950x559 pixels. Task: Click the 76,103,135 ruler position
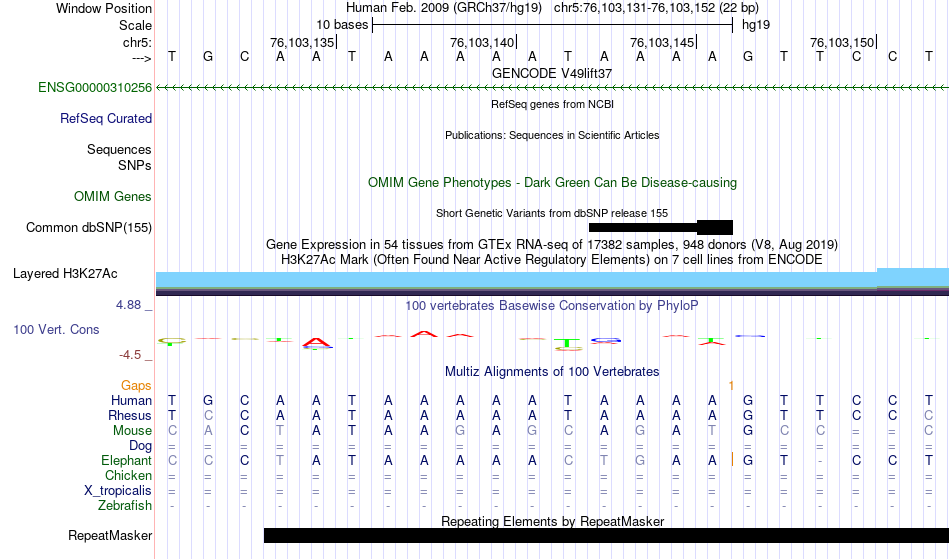[302, 42]
